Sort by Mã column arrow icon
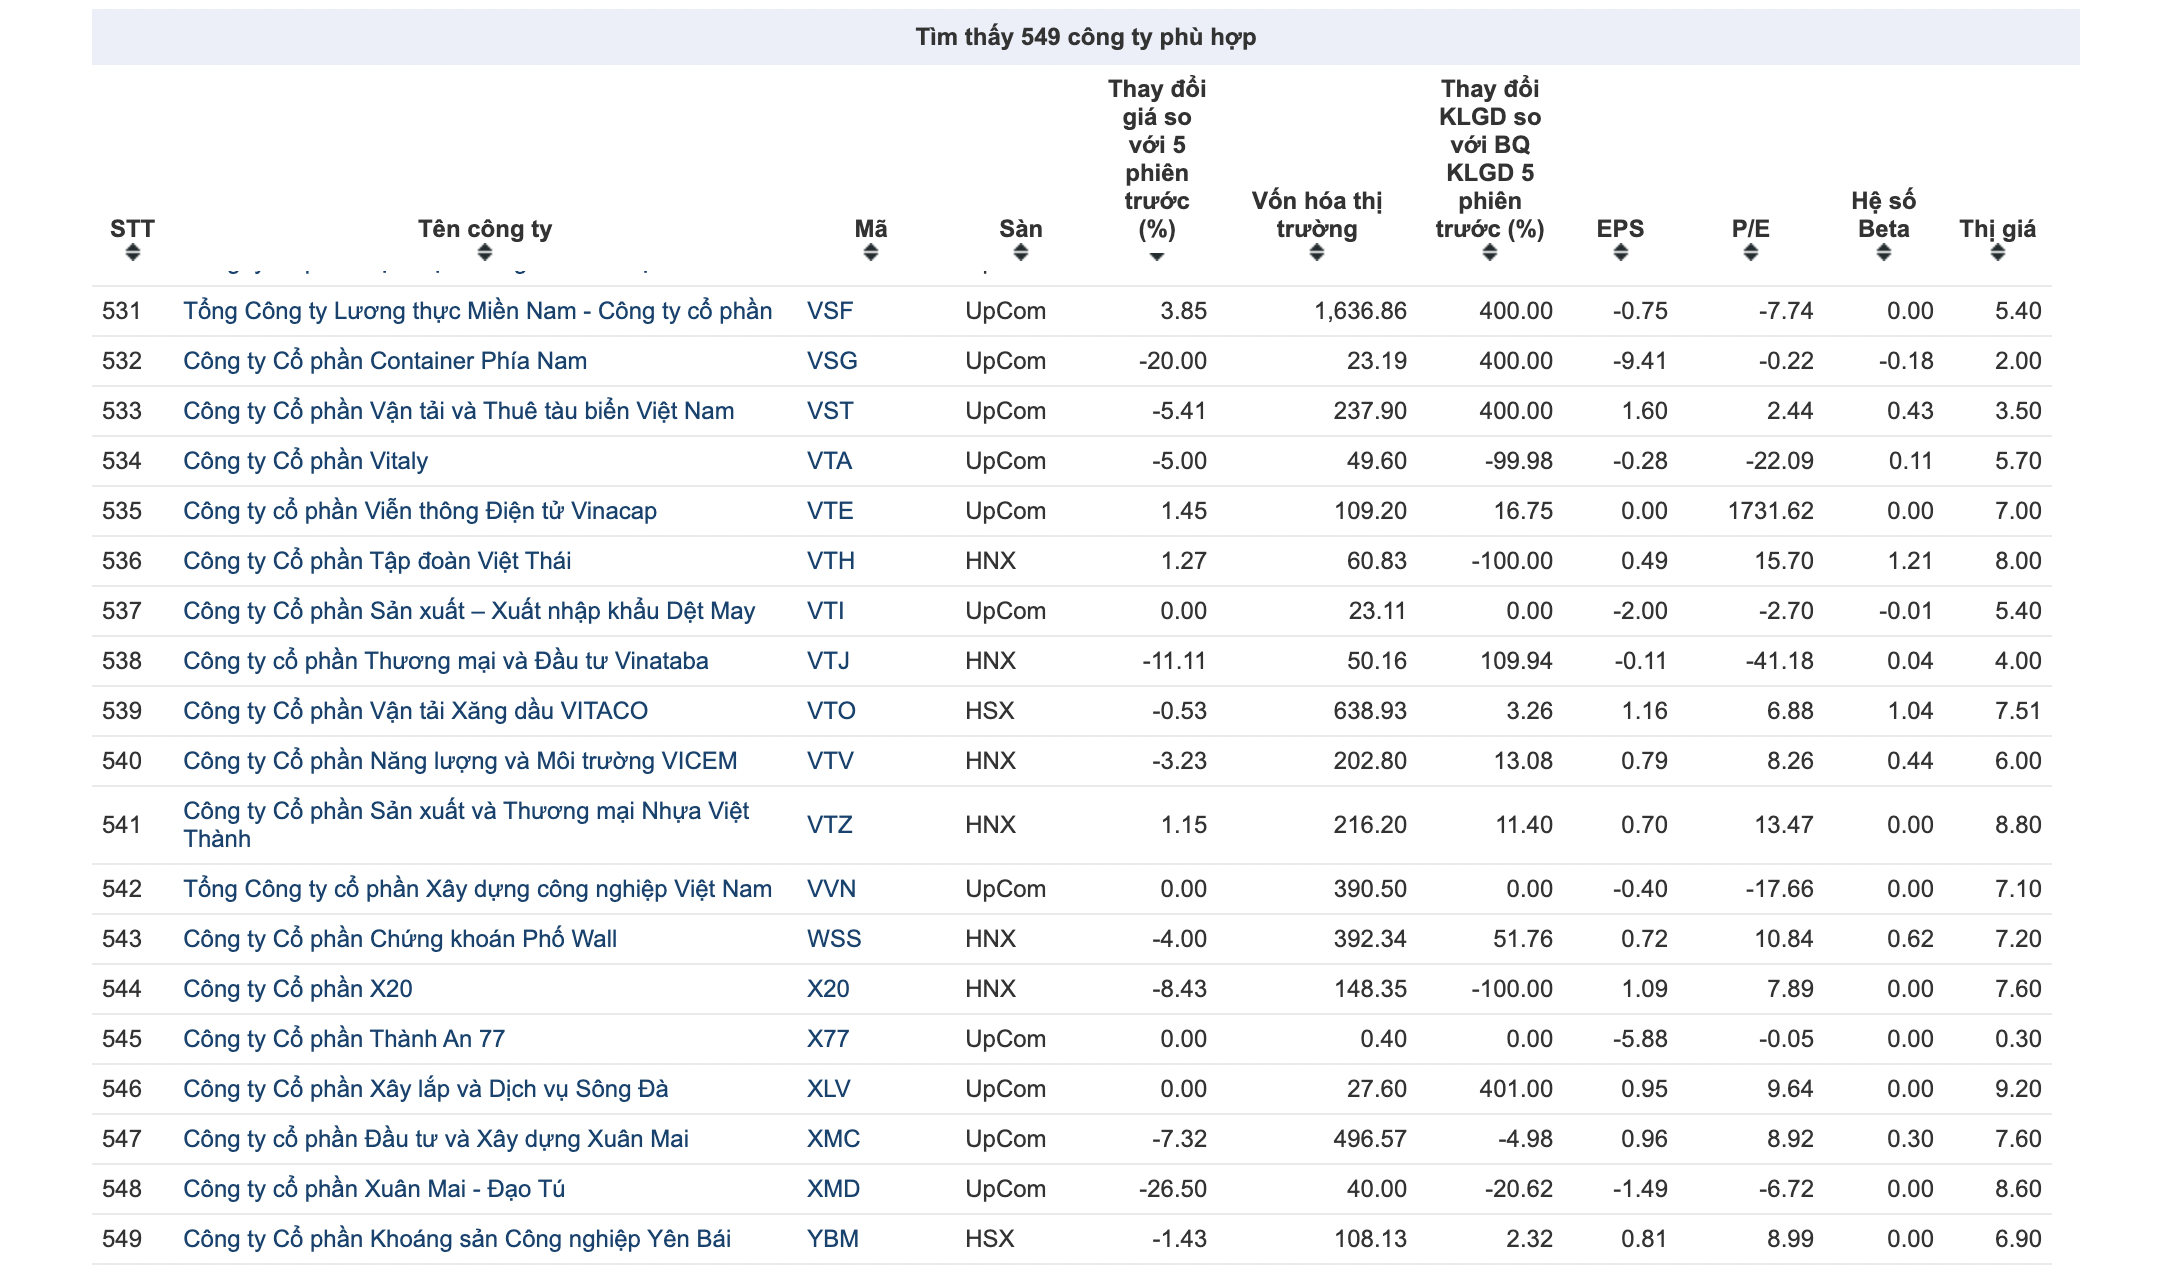 click(870, 253)
